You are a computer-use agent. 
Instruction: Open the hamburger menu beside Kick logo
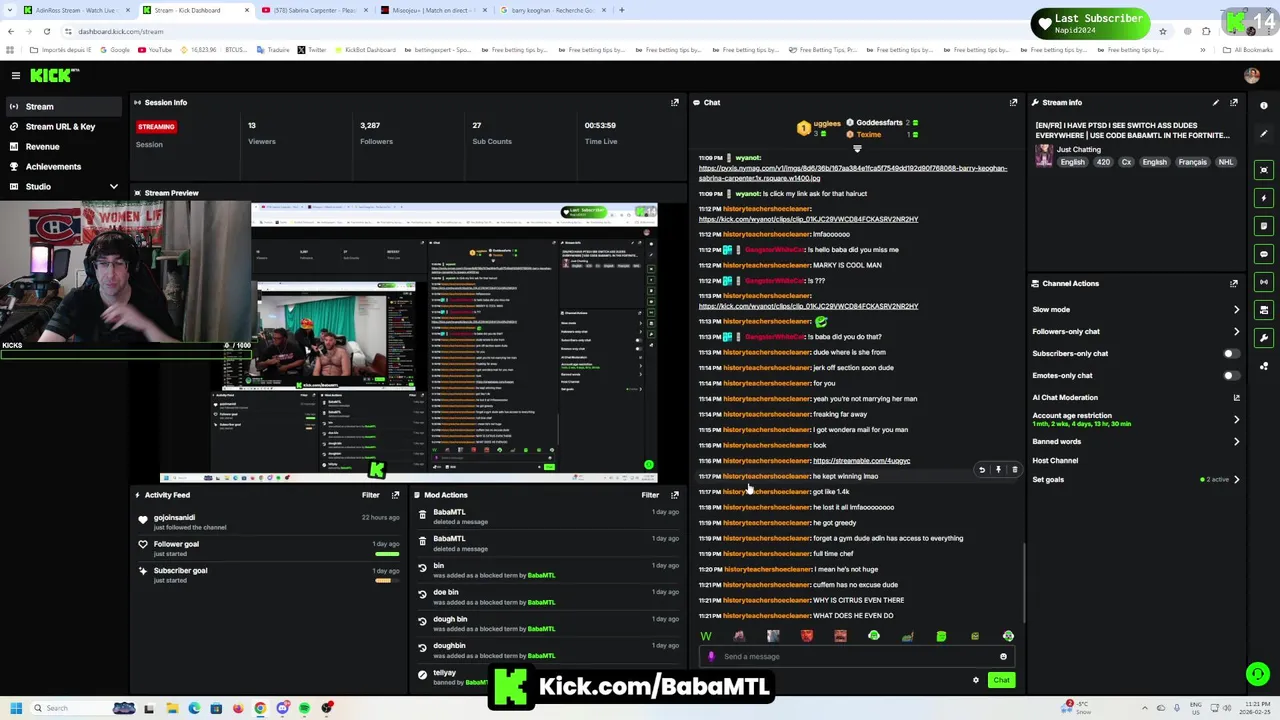(16, 75)
